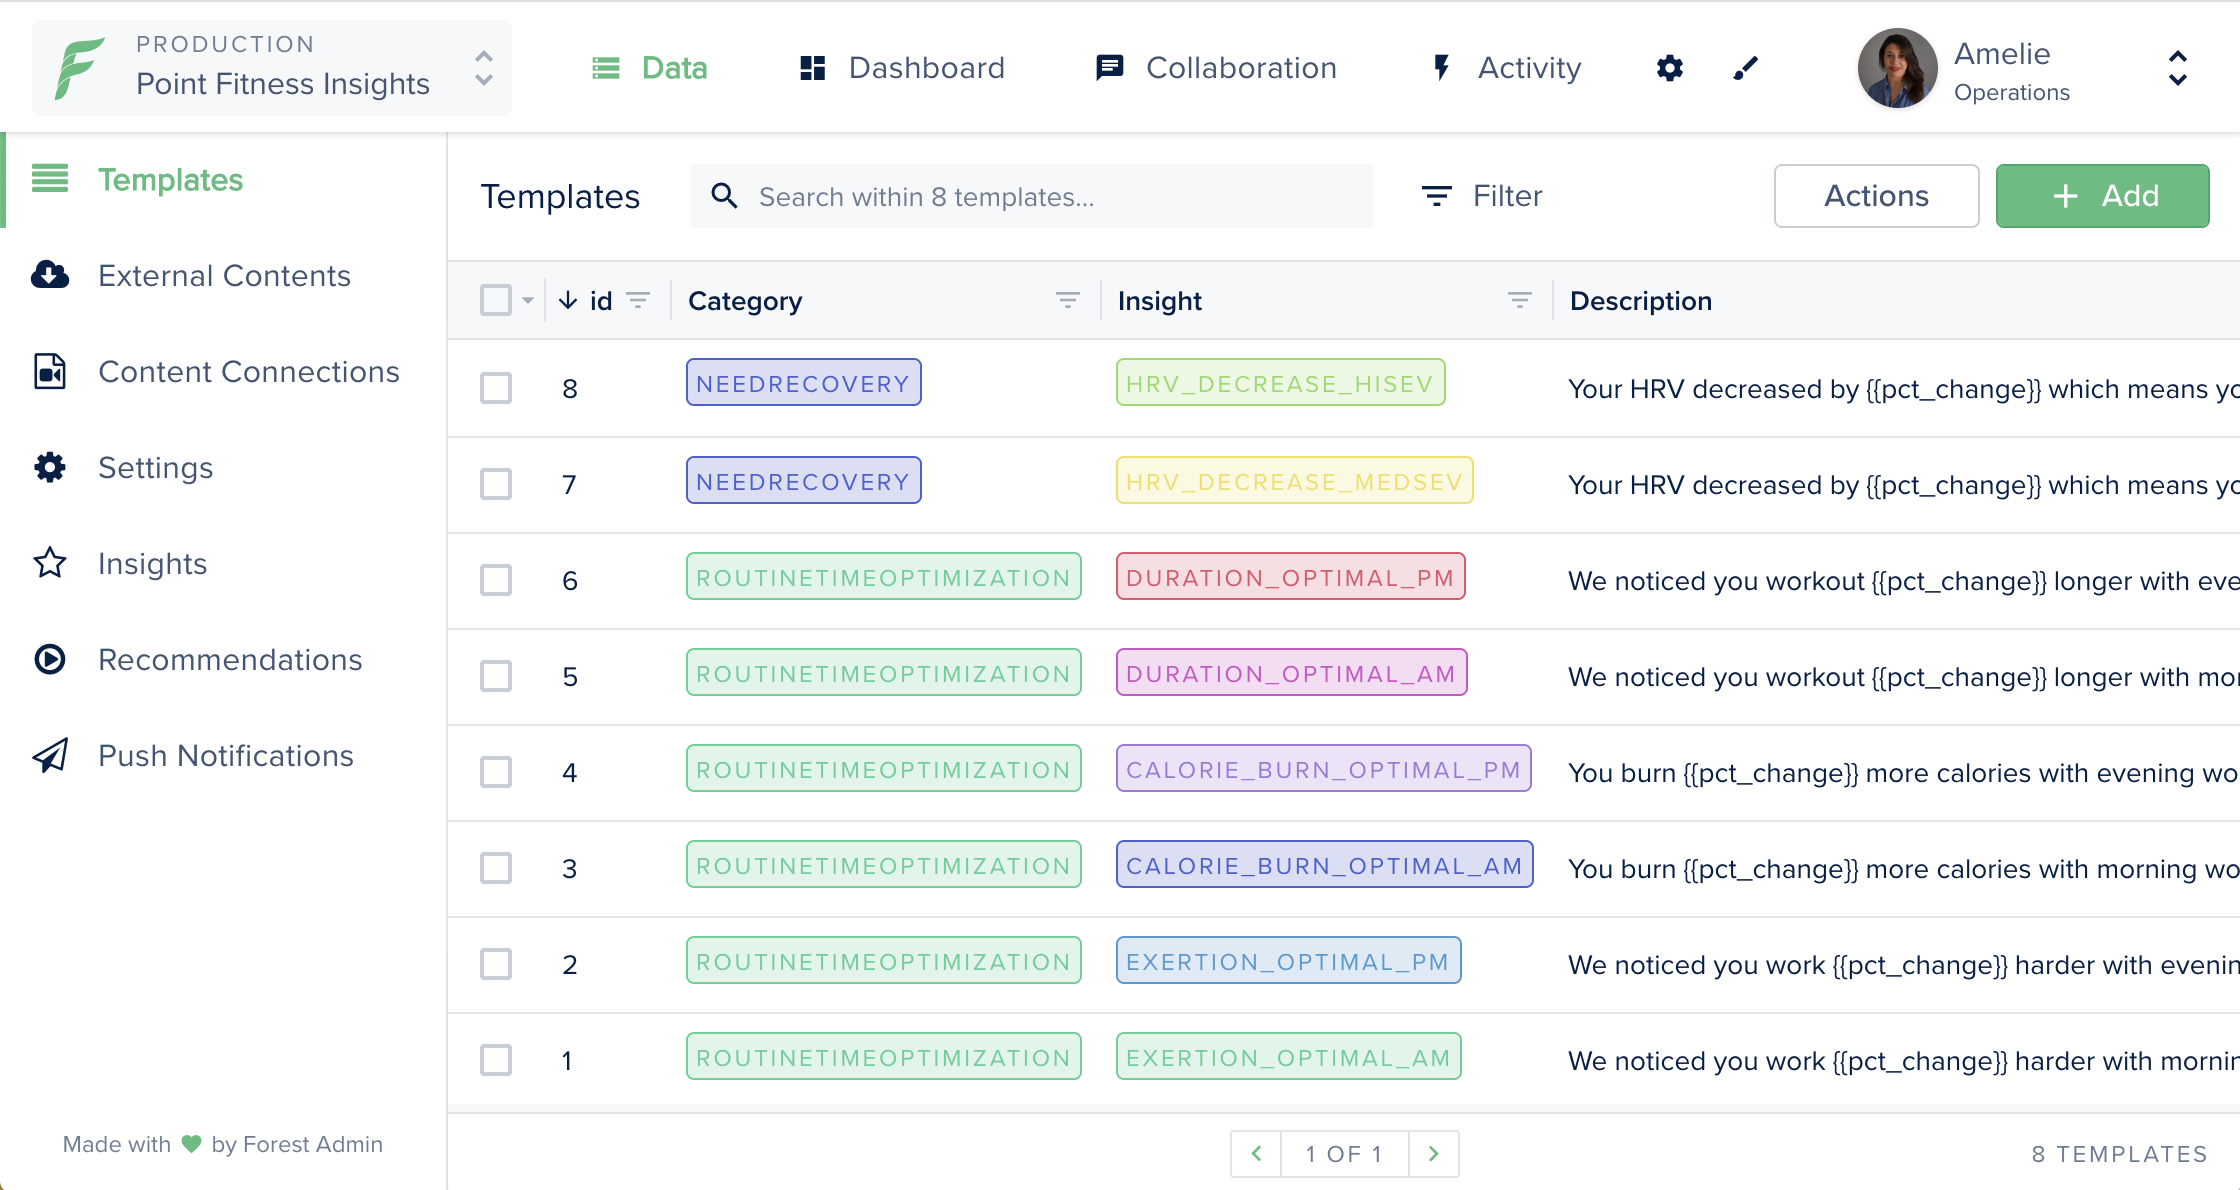The width and height of the screenshot is (2240, 1190).
Task: Enable select-all templates checkbox
Action: coord(496,302)
